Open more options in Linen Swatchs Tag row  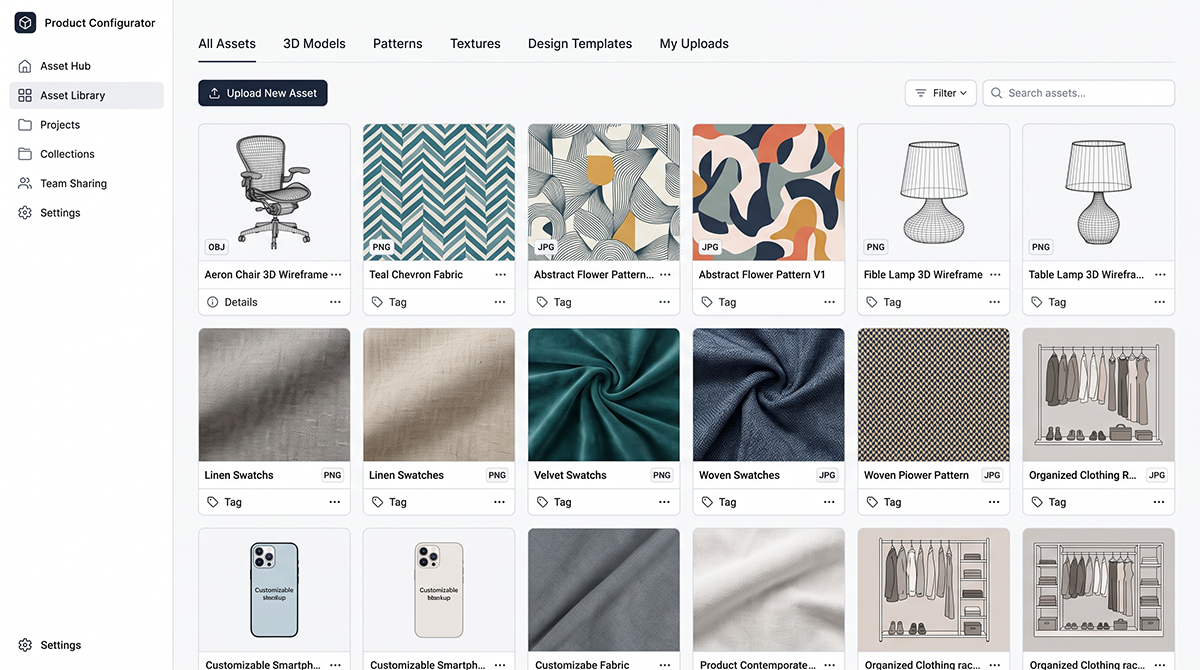(x=336, y=502)
